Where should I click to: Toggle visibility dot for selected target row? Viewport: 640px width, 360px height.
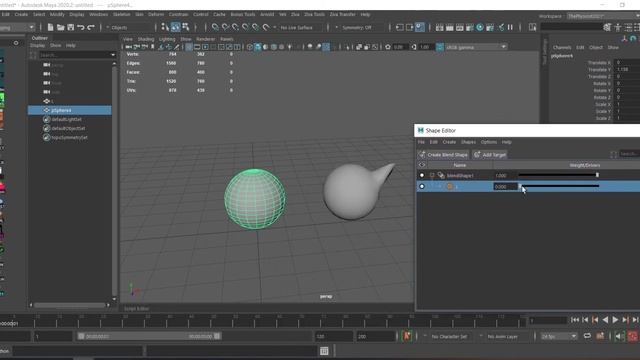click(x=422, y=186)
